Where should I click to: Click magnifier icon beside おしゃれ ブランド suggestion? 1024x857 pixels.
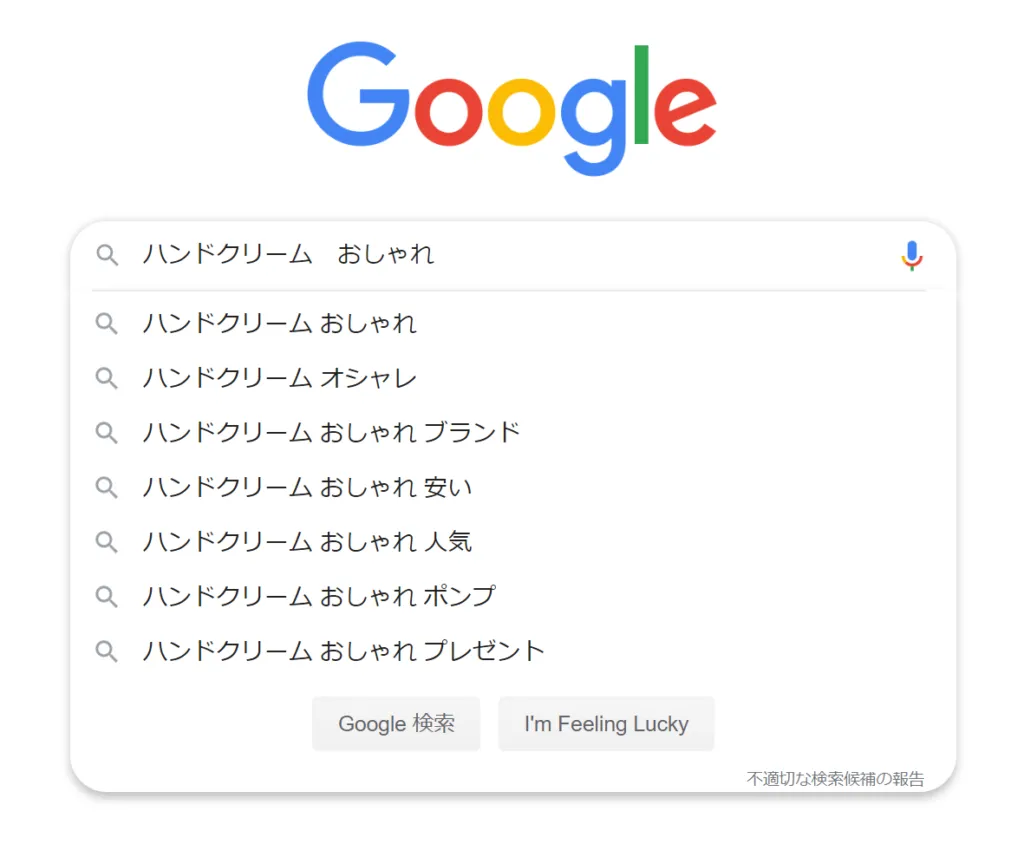click(106, 432)
